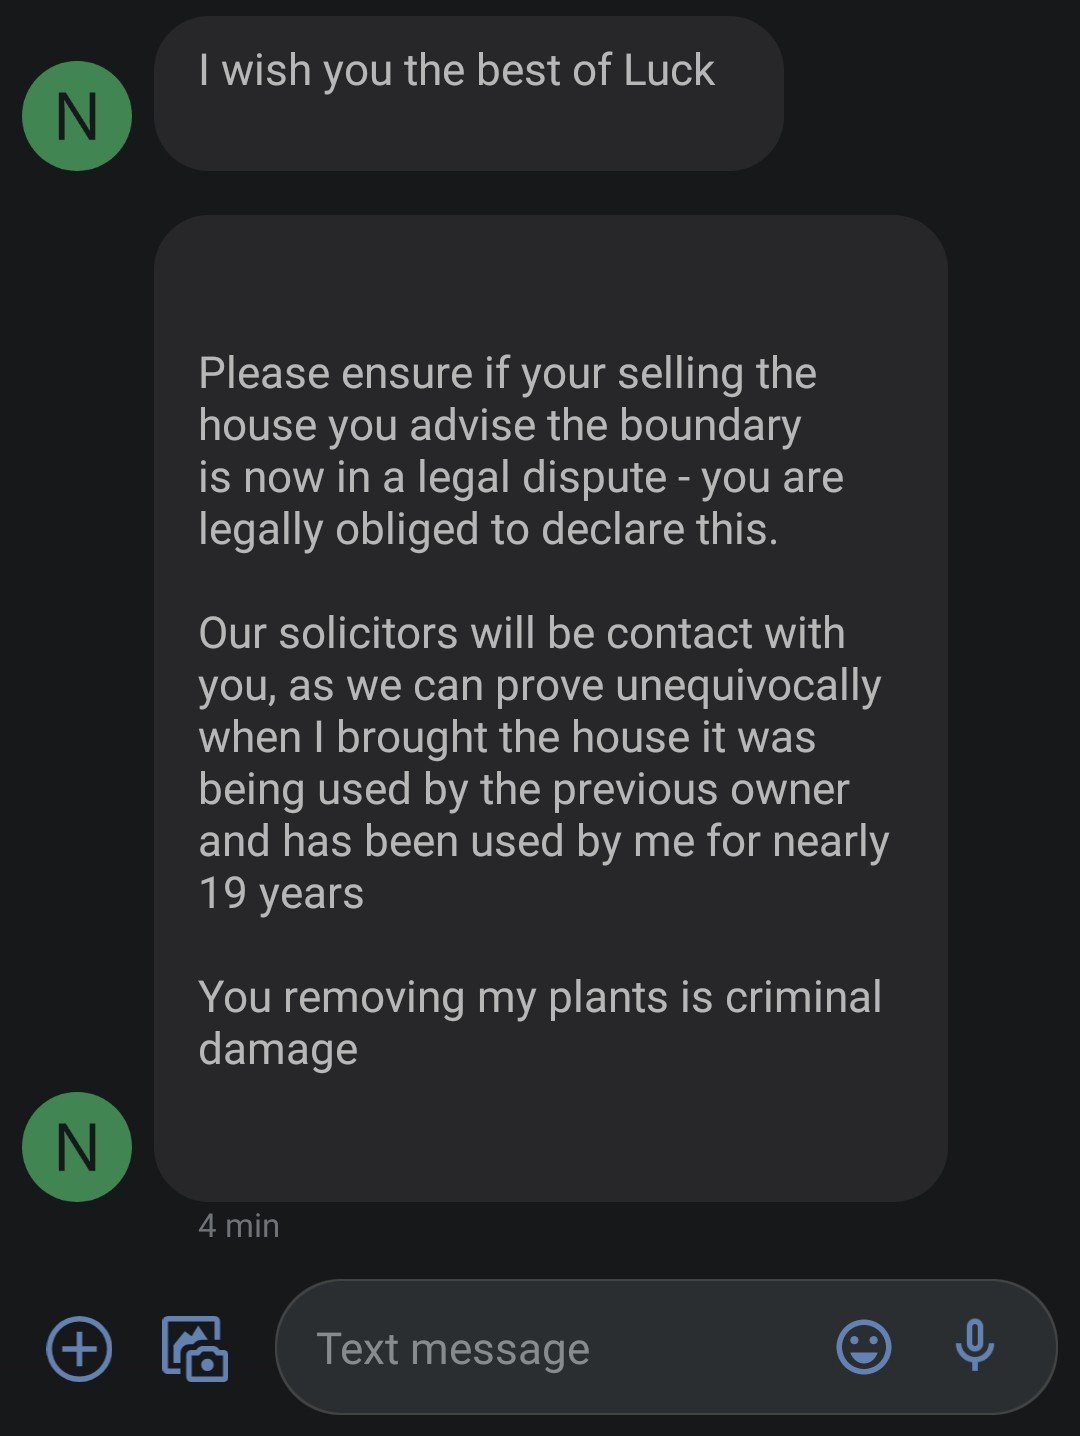The image size is (1080, 1436).
Task: Tap the "Please ensure if your selling" line
Action: coord(507,374)
